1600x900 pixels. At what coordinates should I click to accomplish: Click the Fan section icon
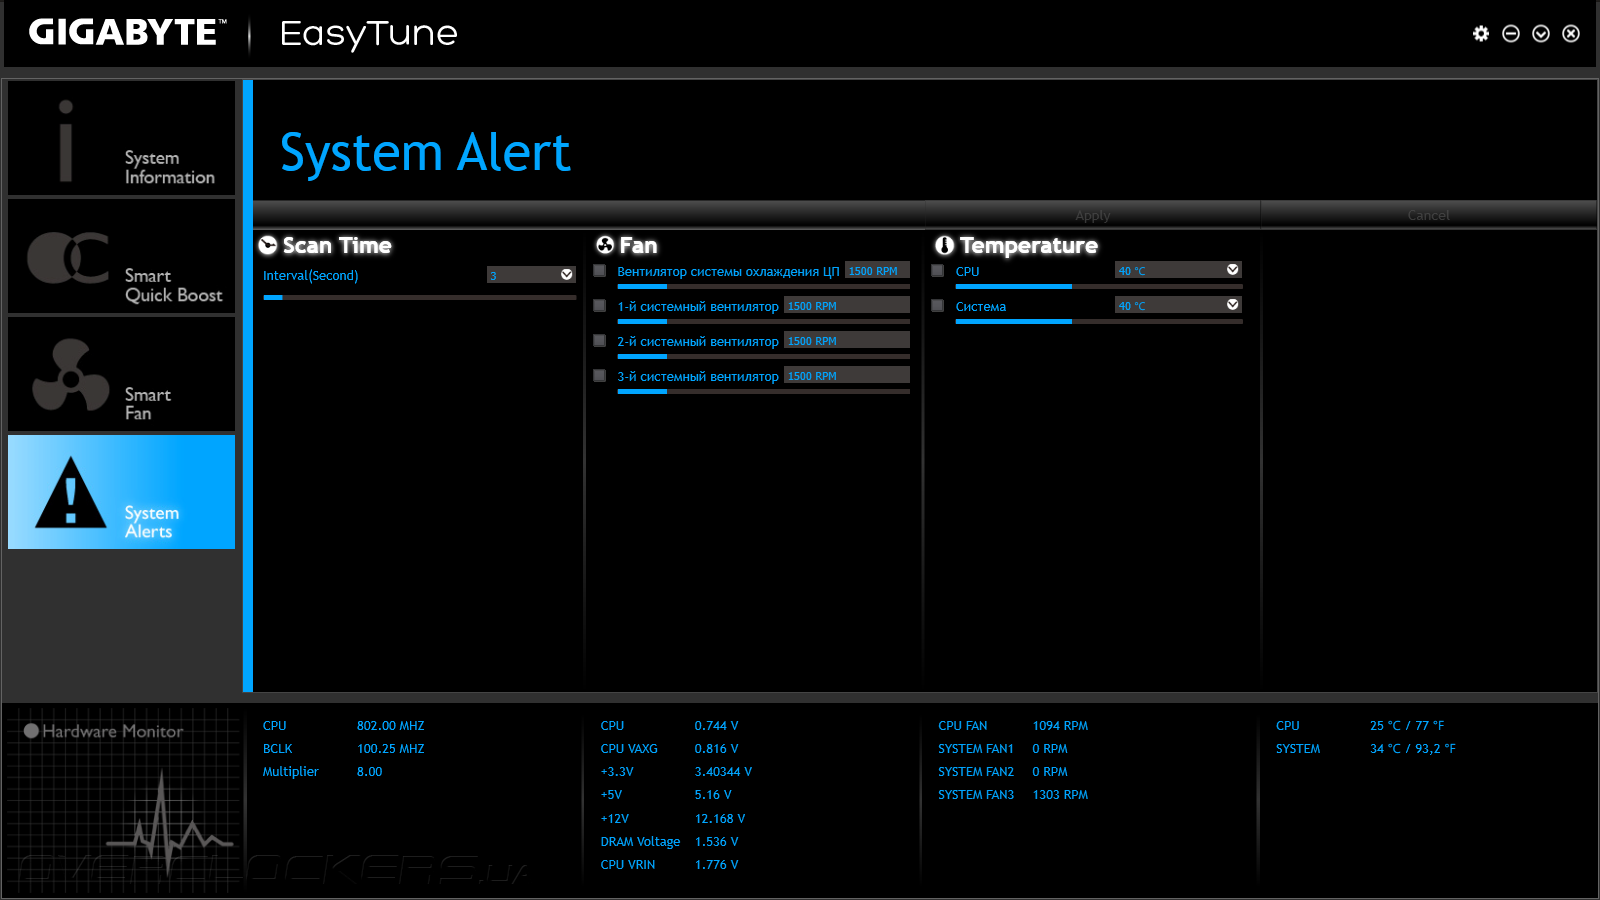(605, 245)
